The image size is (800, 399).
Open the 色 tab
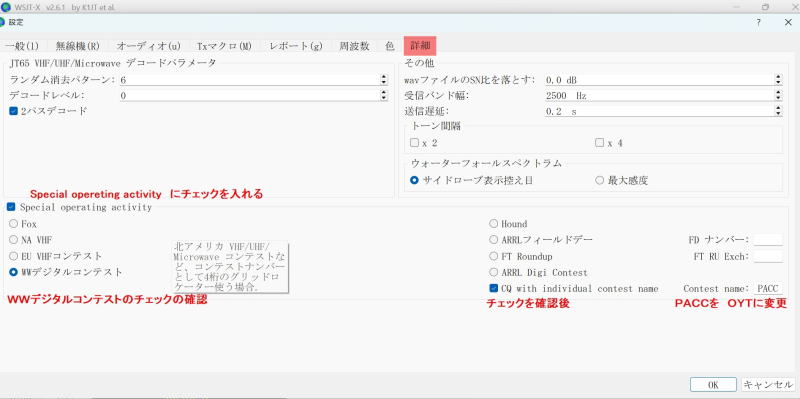pyautogui.click(x=390, y=46)
